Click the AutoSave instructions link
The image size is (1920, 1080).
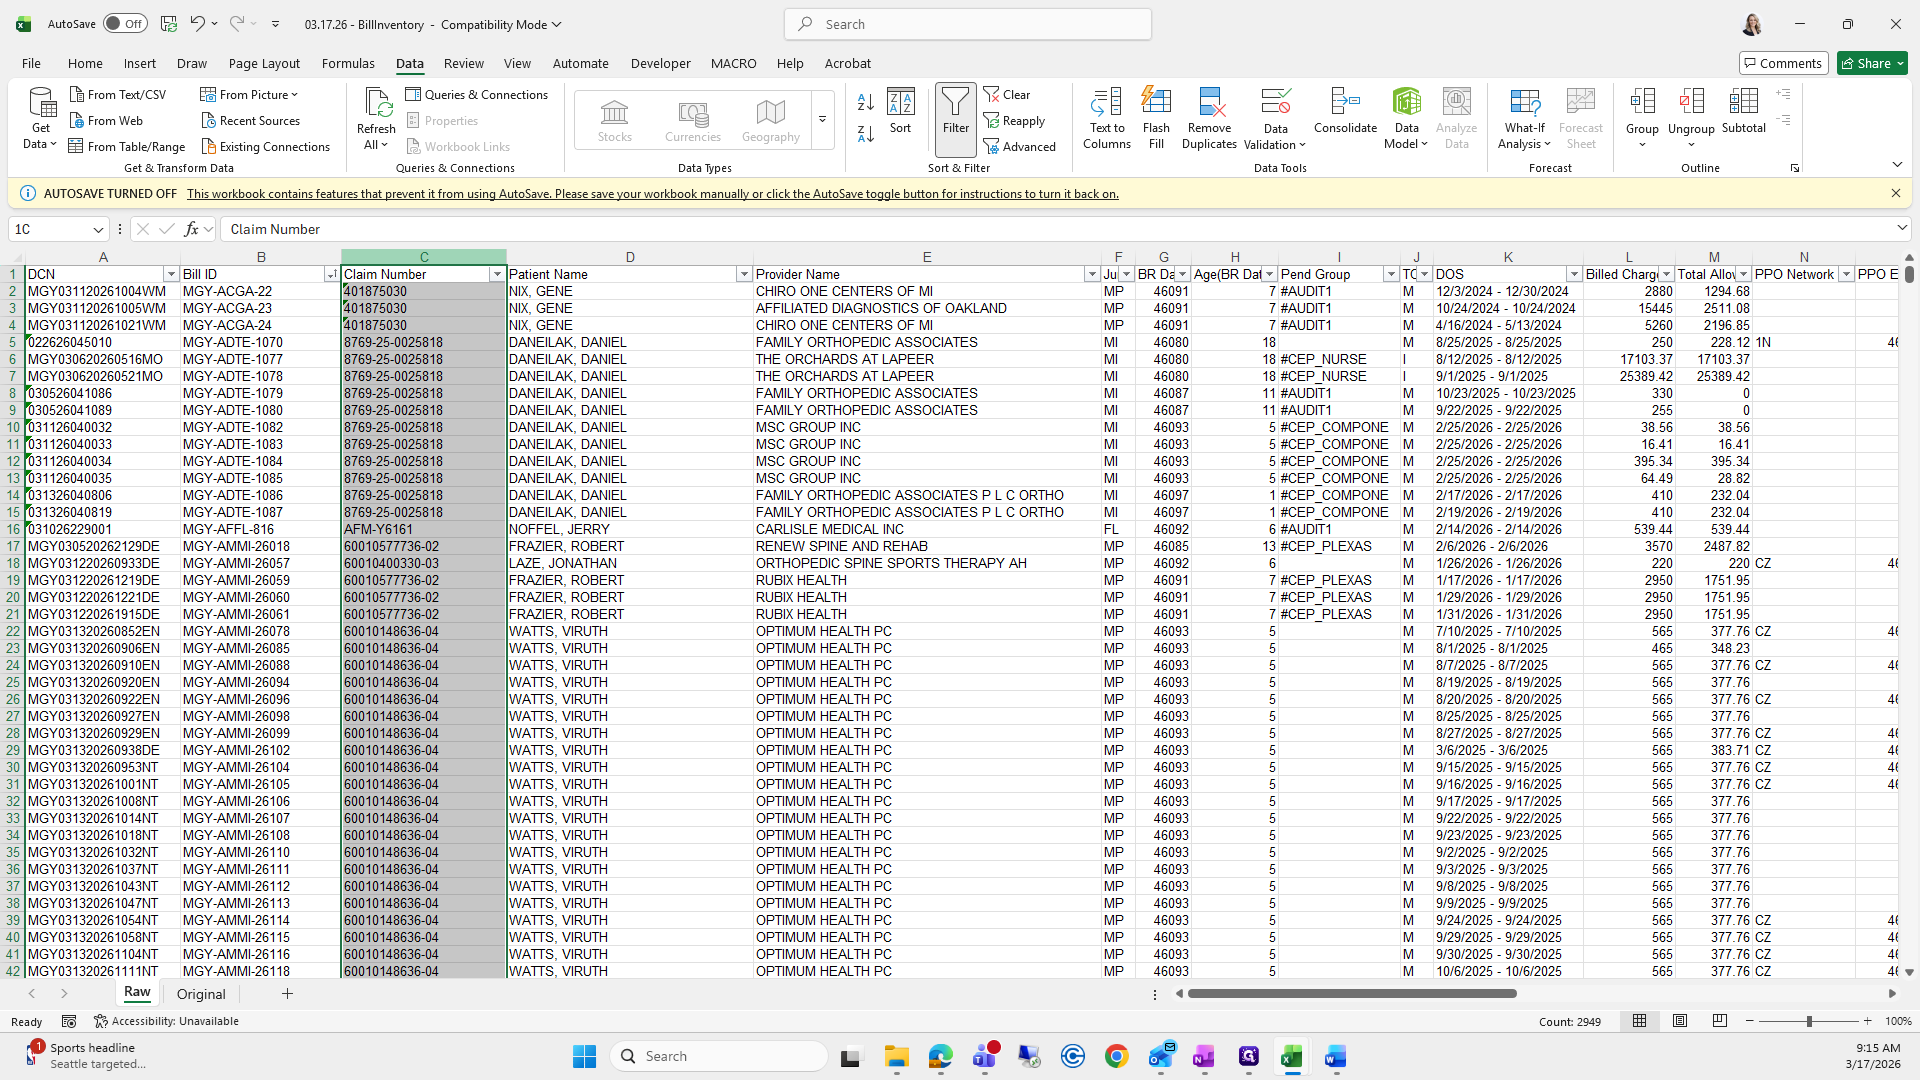(652, 194)
